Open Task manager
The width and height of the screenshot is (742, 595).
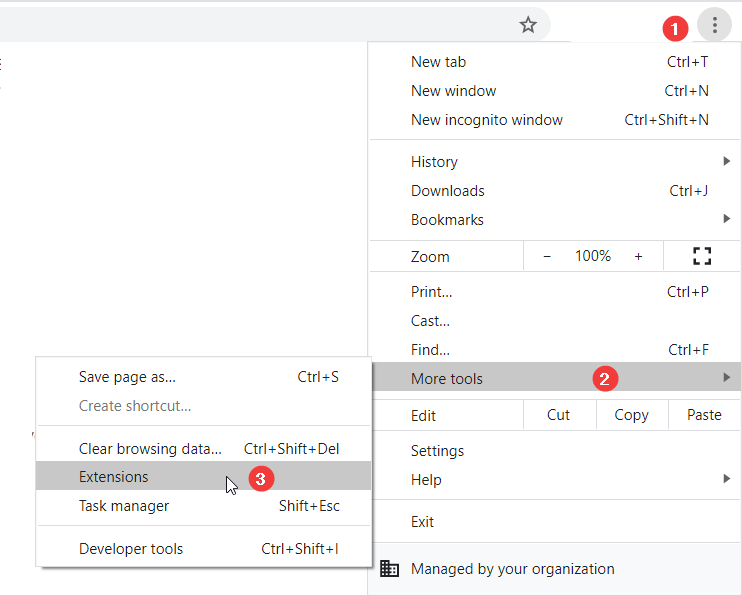203,506
